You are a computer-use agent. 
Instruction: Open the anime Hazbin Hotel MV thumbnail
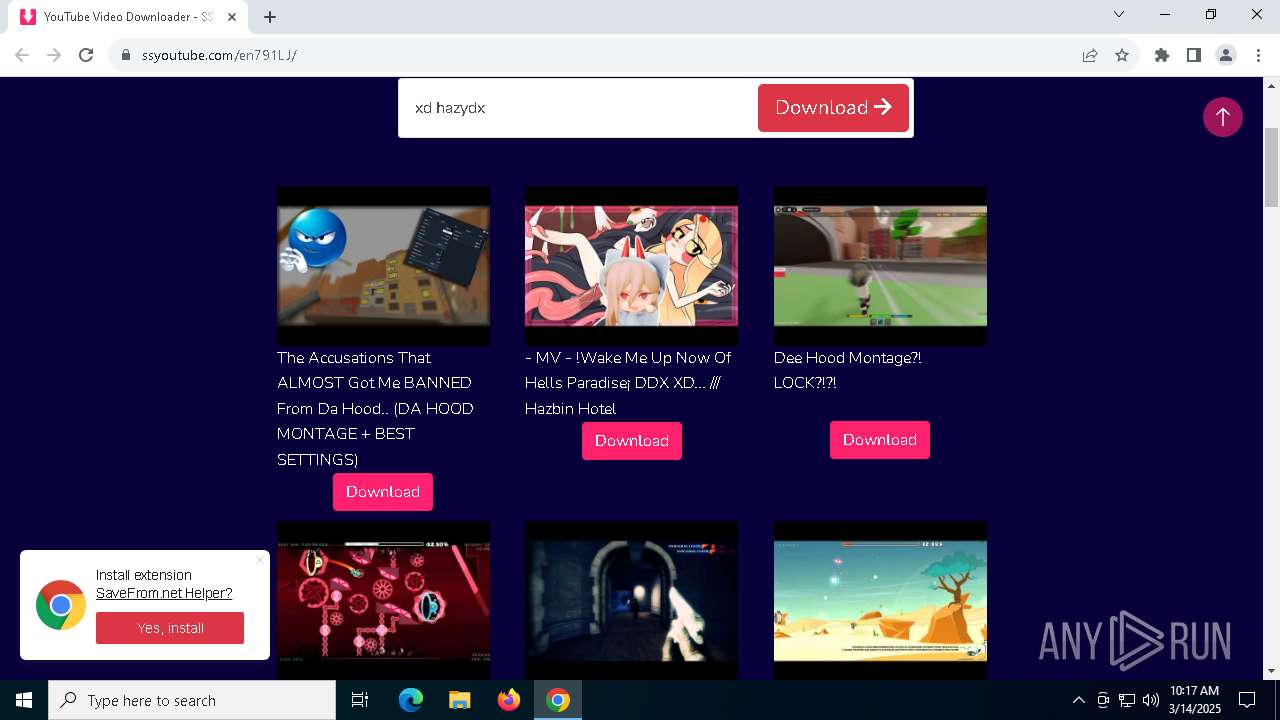(632, 266)
